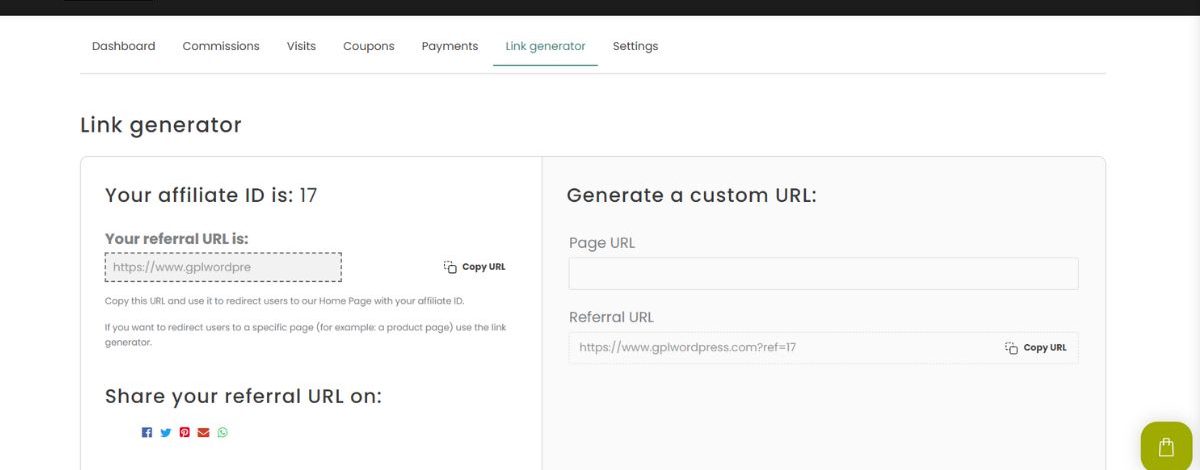The height and width of the screenshot is (470, 1200).
Task: Select the dashed referral URL box
Action: coord(223,267)
